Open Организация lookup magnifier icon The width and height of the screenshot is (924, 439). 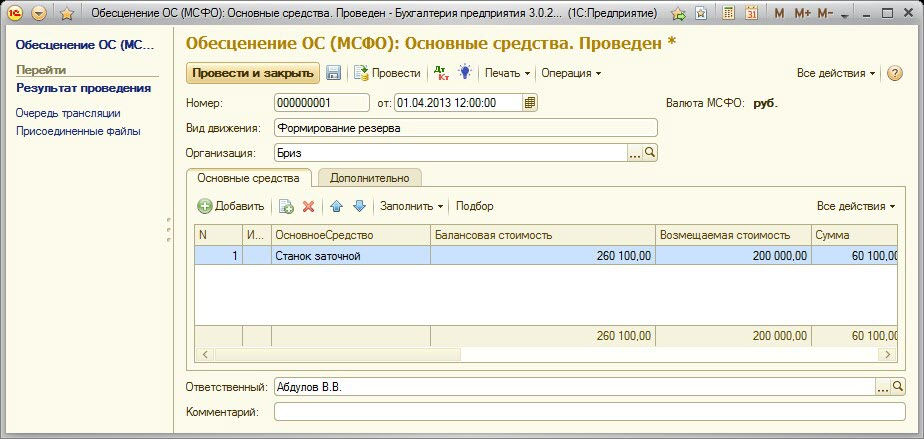[x=650, y=153]
